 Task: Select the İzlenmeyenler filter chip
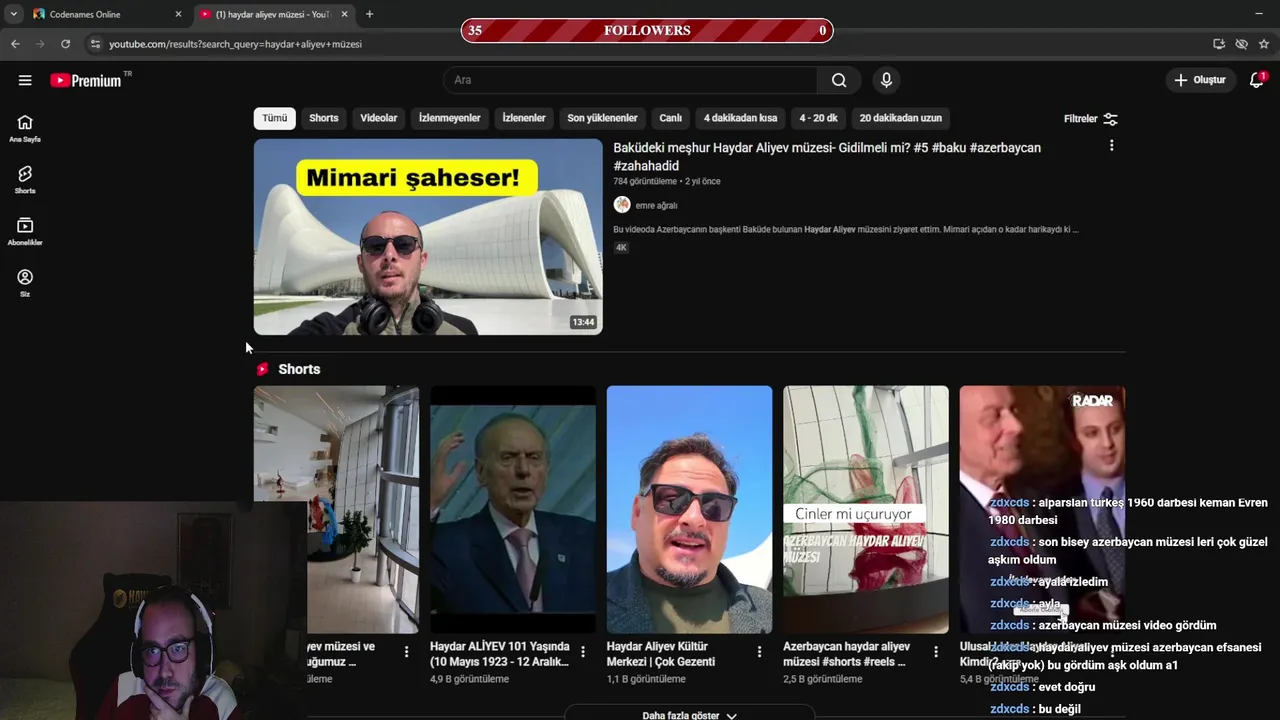(450, 118)
